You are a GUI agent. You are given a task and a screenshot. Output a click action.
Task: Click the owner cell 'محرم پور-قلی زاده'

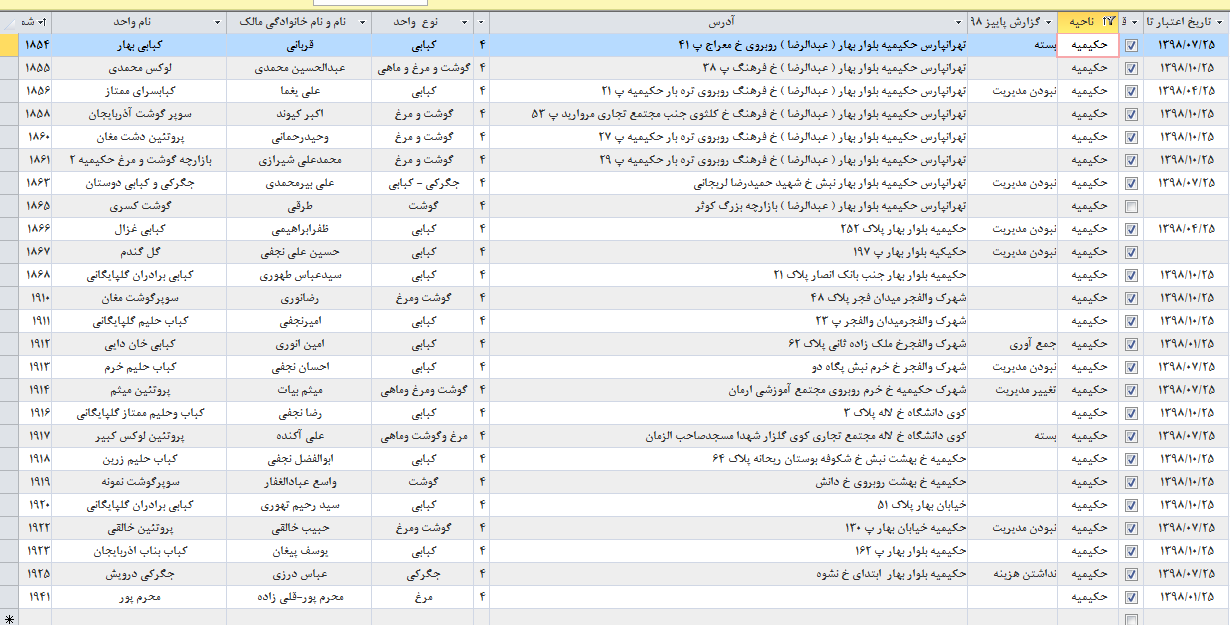click(x=299, y=597)
